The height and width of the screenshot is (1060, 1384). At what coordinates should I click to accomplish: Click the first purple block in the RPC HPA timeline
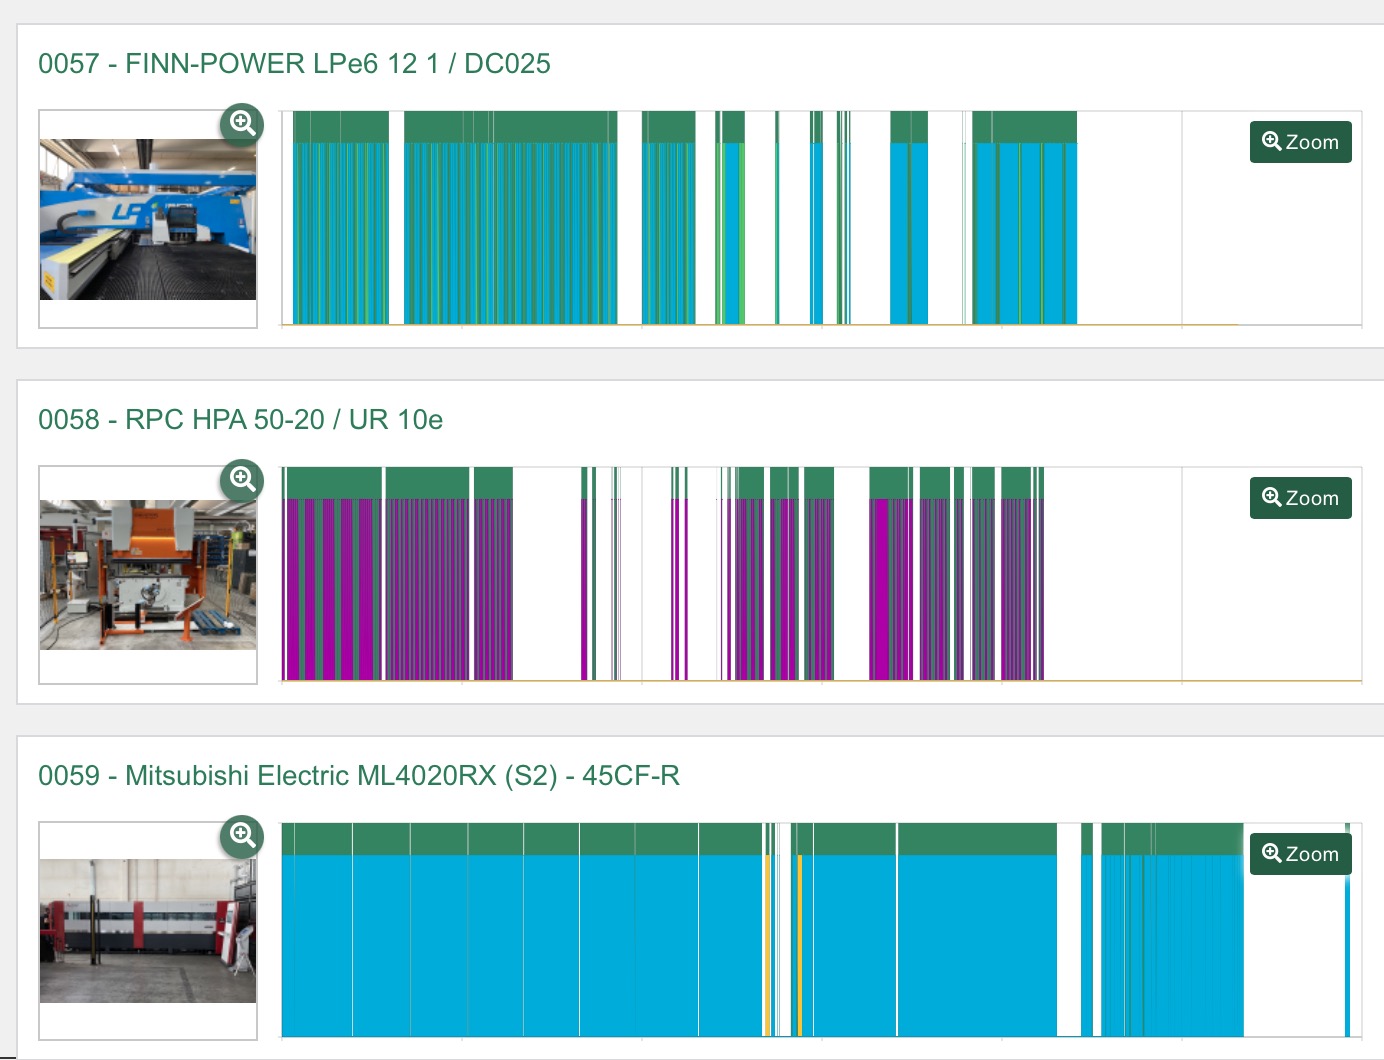293,590
